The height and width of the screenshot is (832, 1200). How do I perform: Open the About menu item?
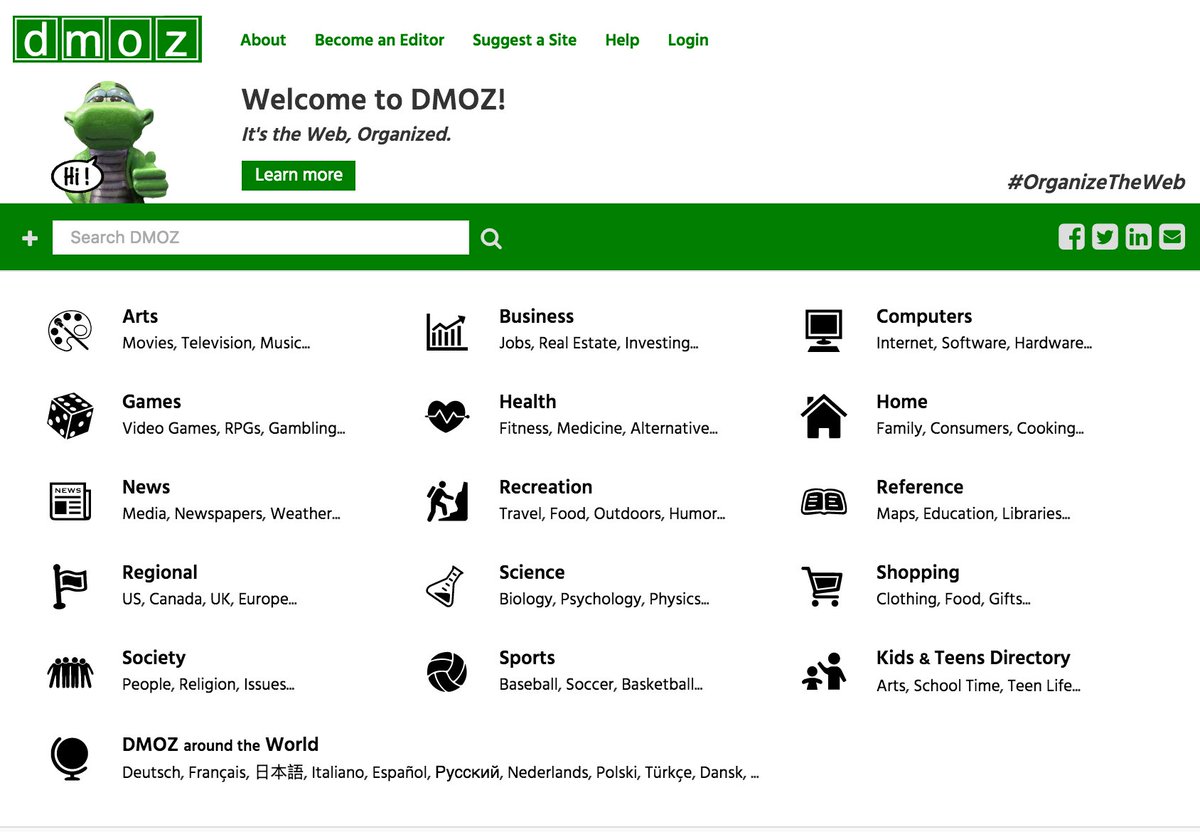tap(263, 40)
